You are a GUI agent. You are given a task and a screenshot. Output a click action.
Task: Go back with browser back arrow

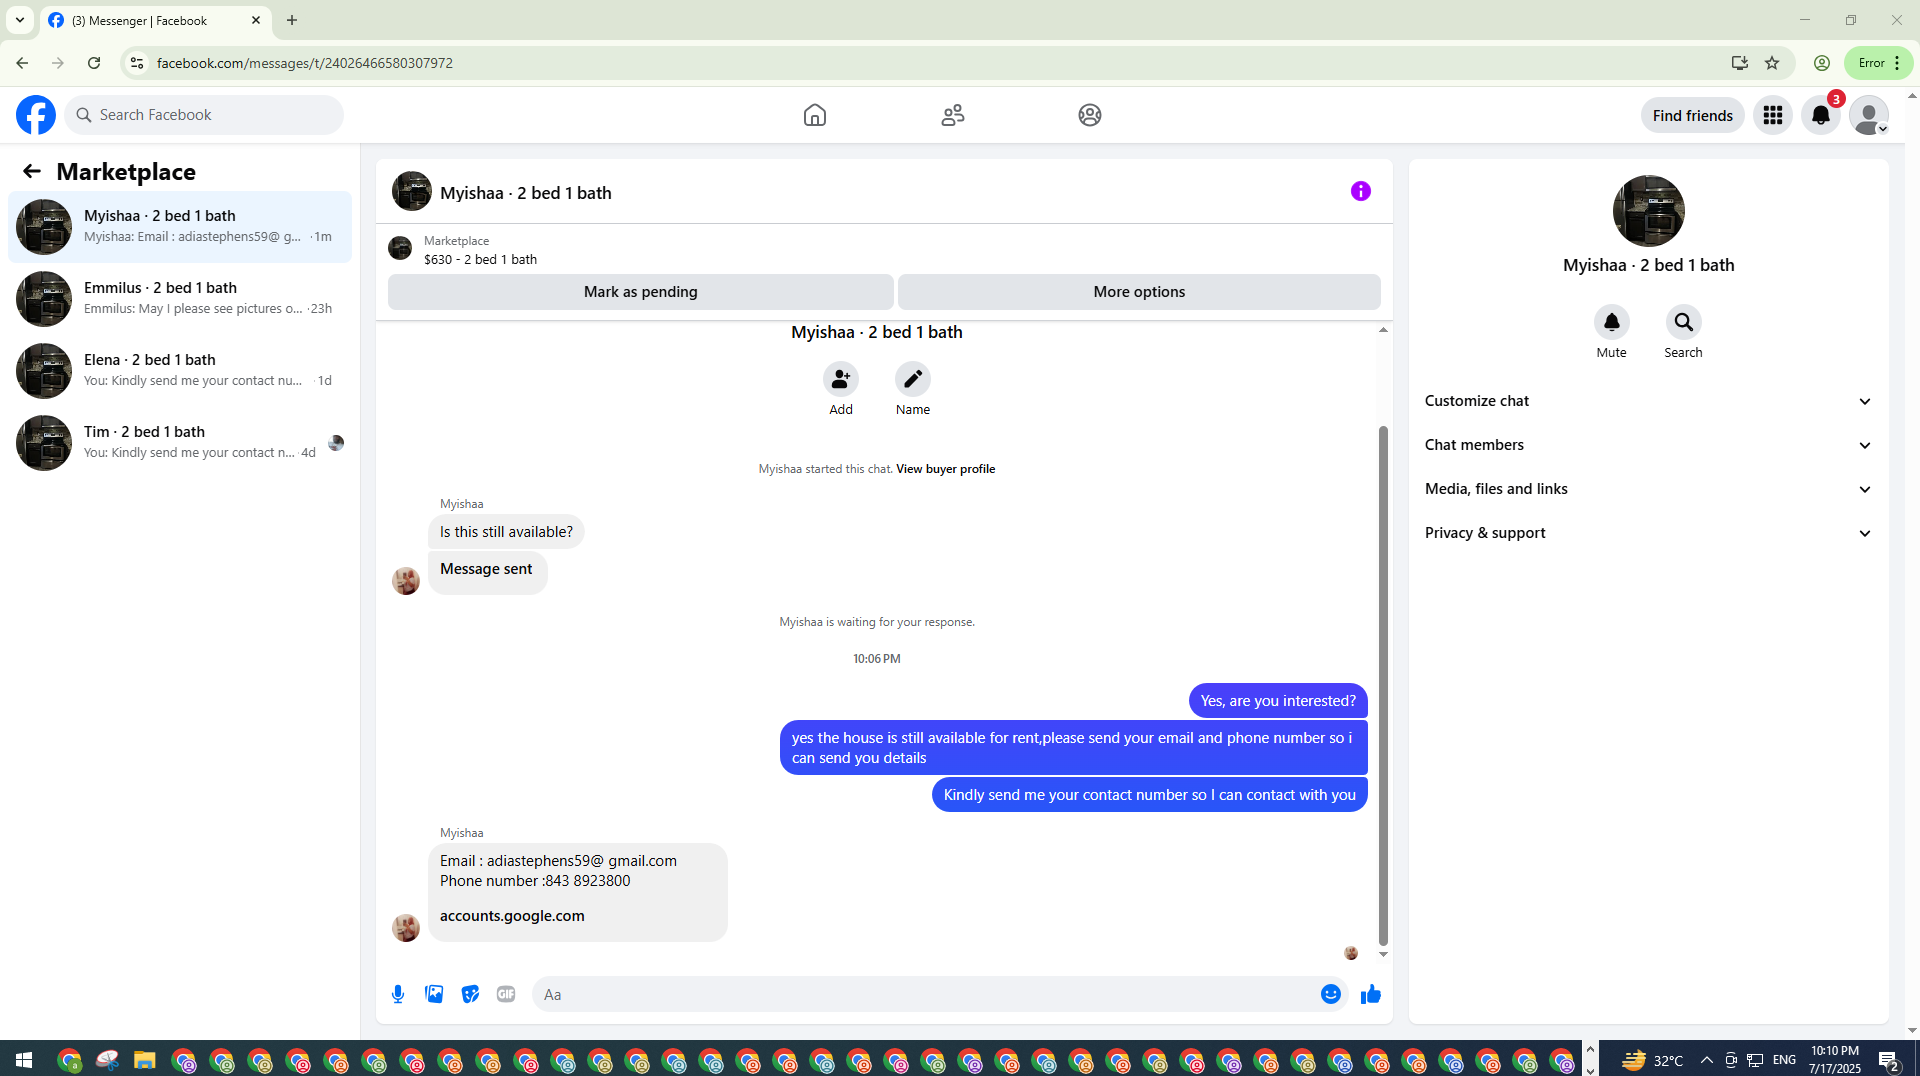coord(22,63)
